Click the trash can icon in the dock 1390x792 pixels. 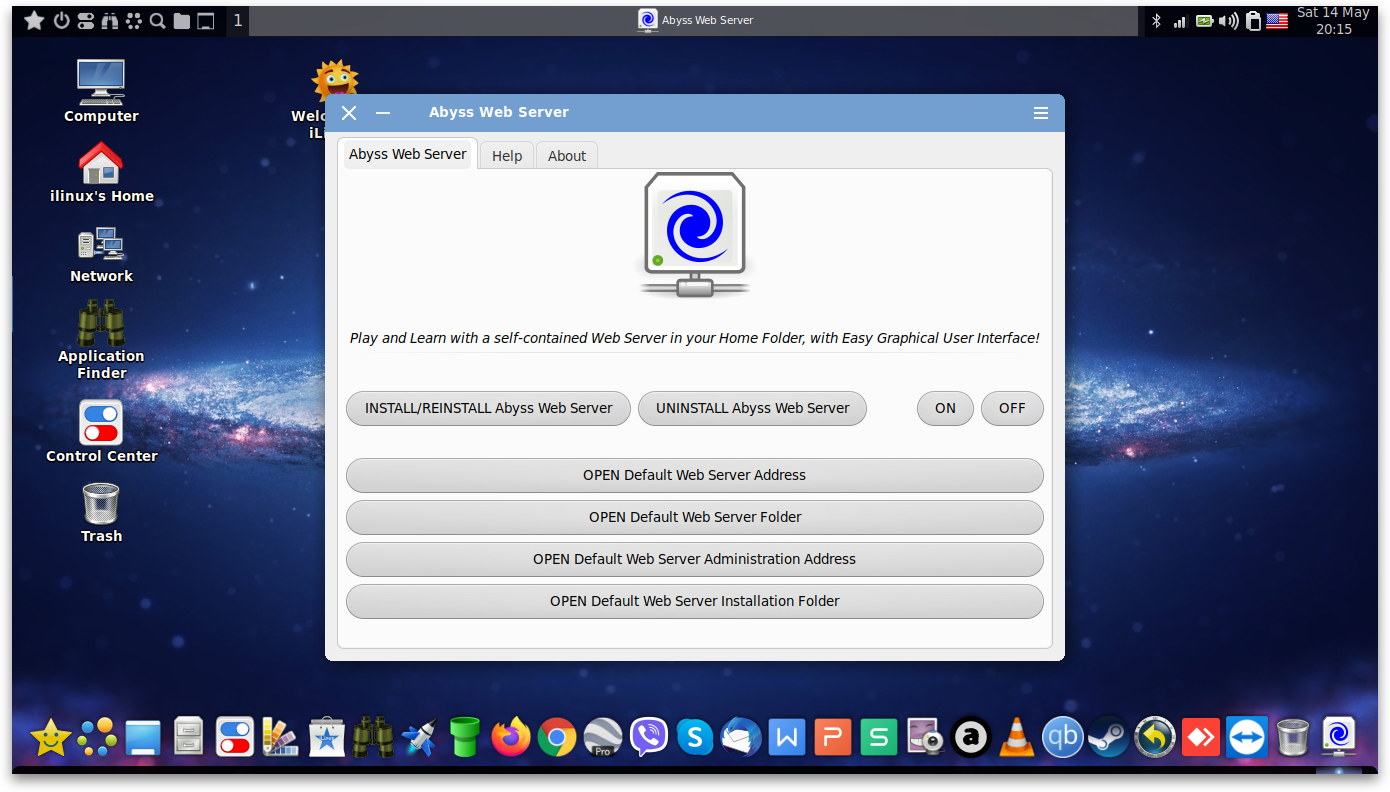pos(1292,738)
